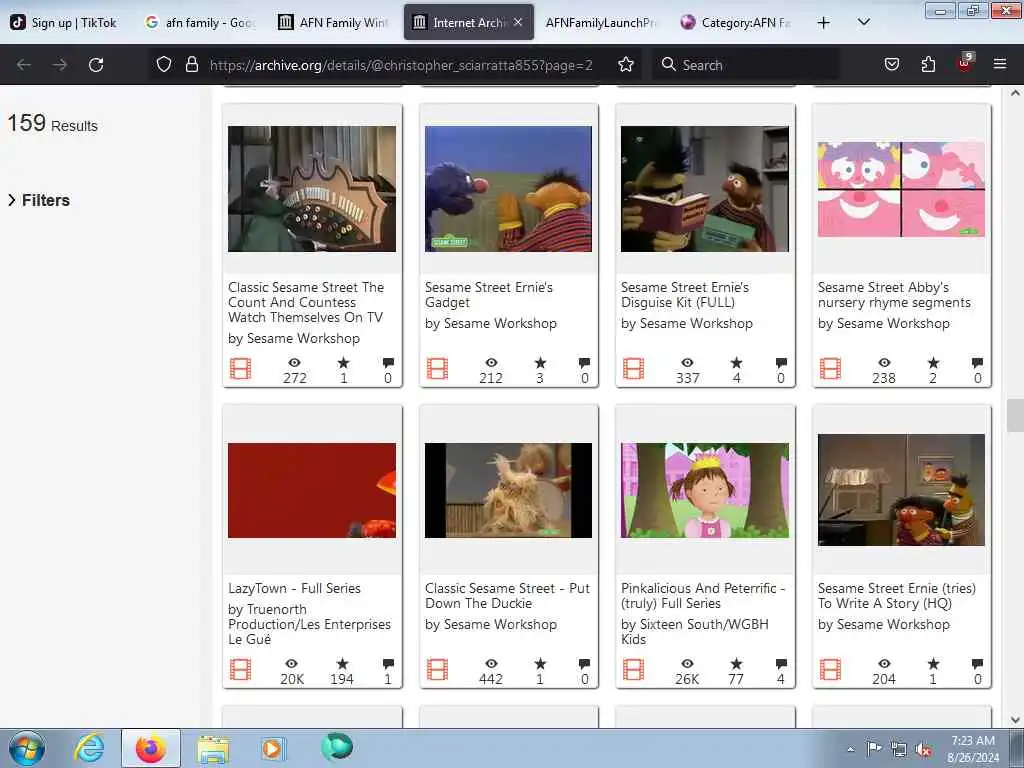Open the 'Classic Sesame Street The Count' title link
The width and height of the screenshot is (1024, 768).
306,302
